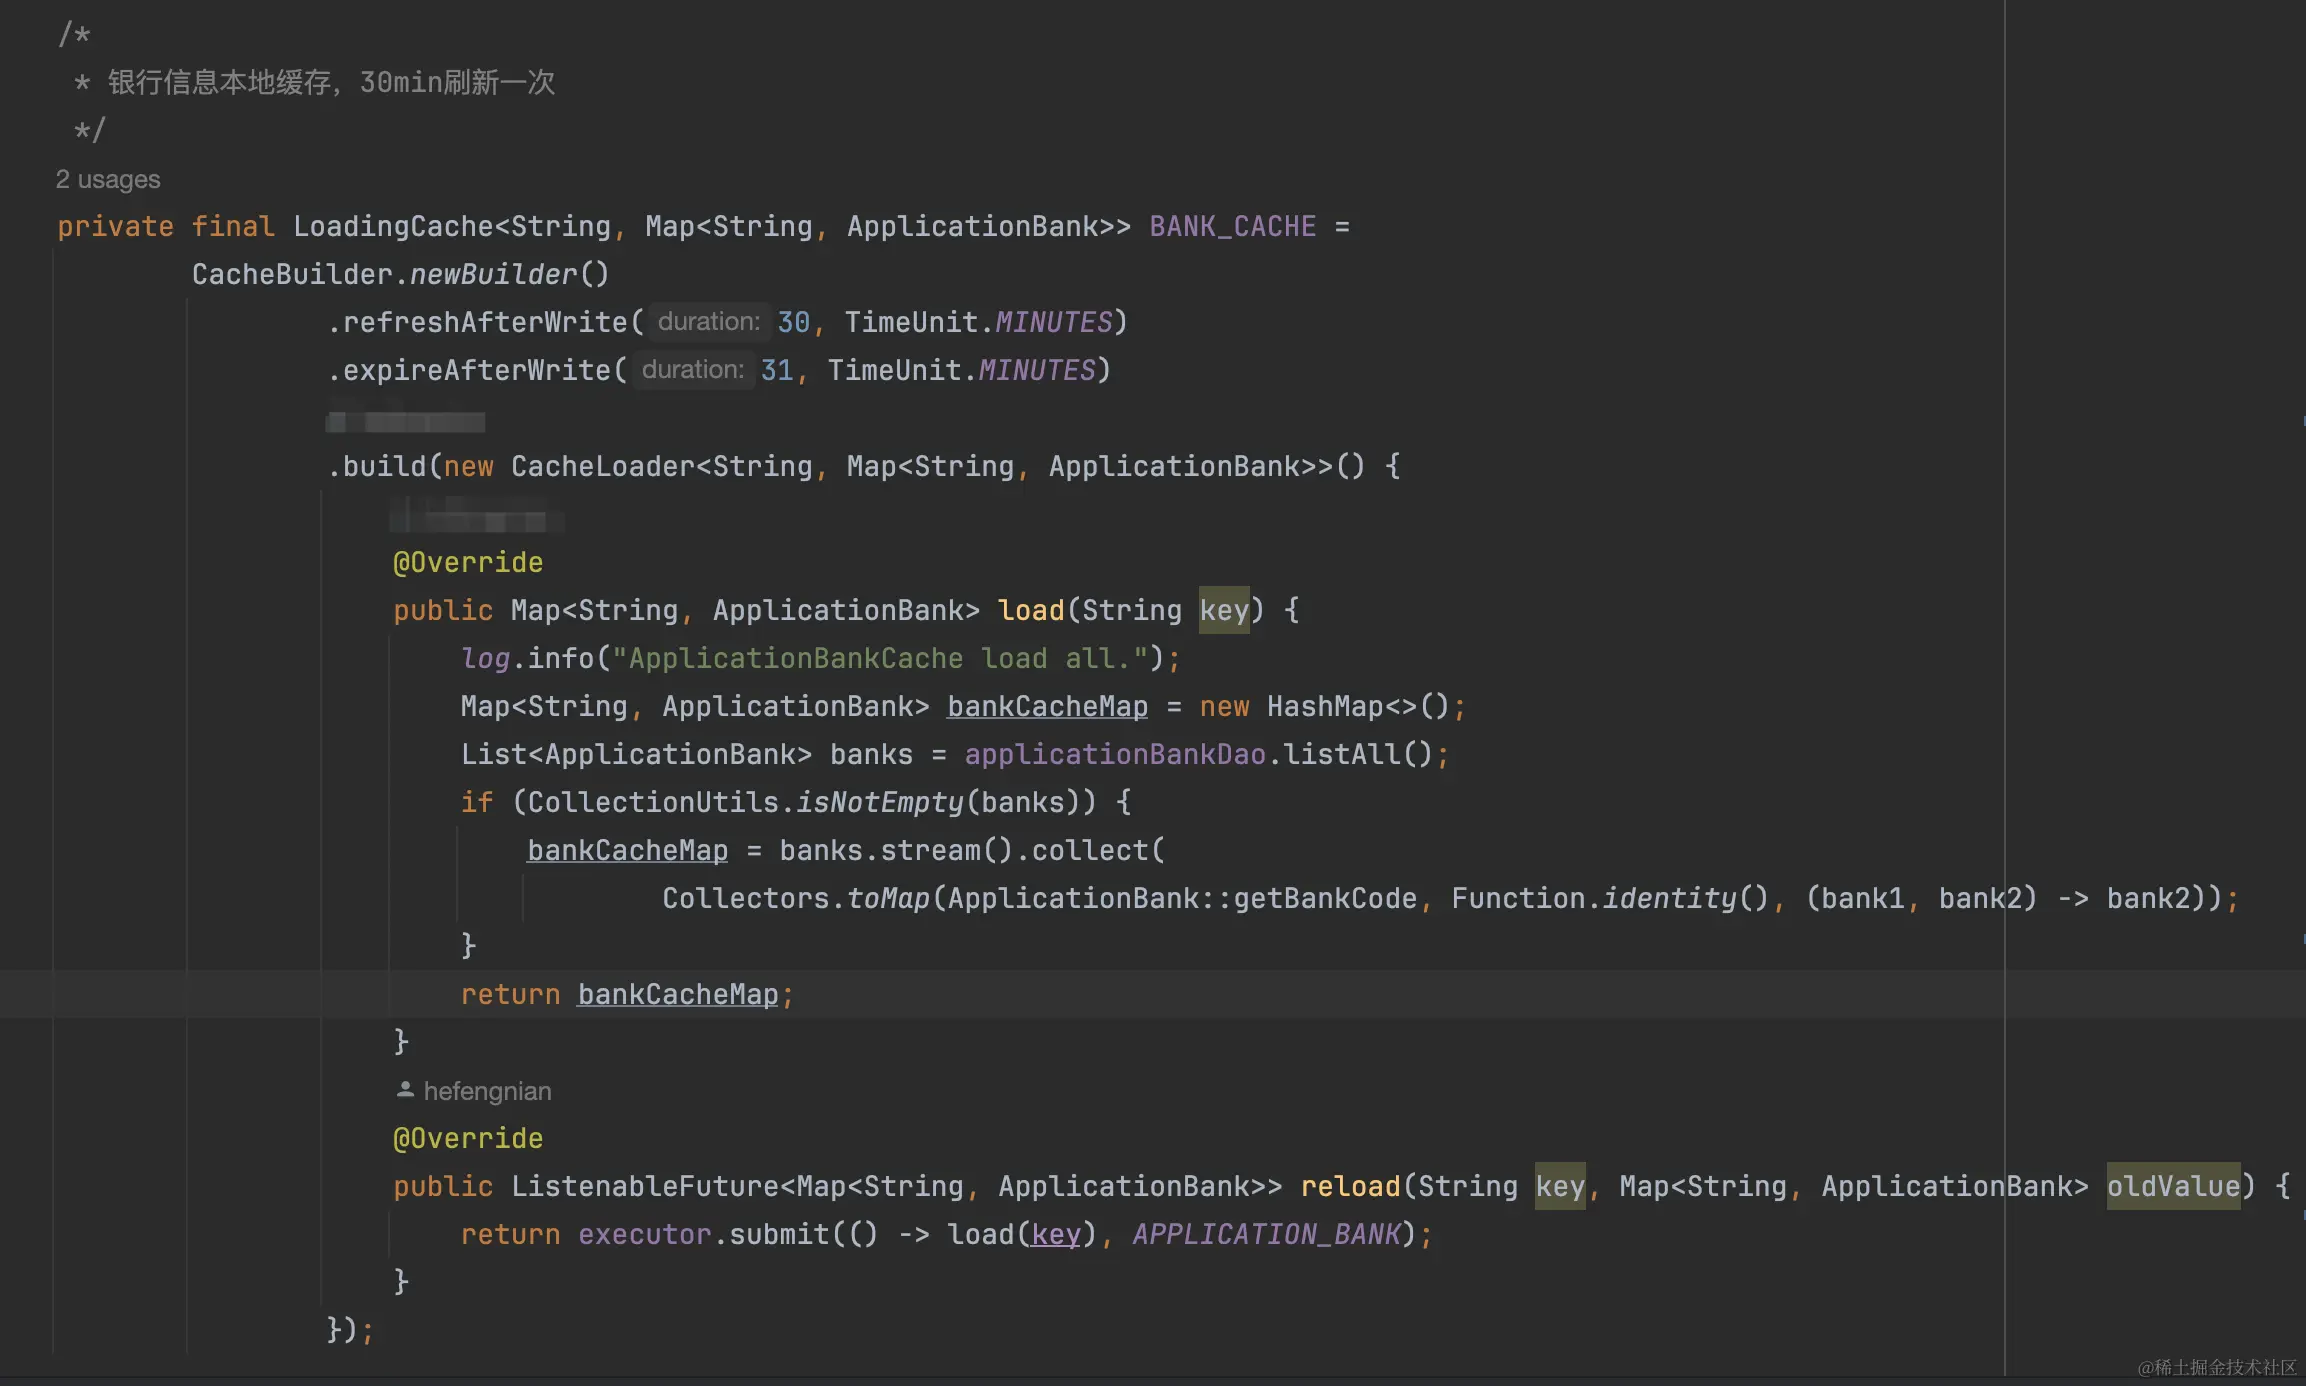This screenshot has width=2306, height=1386.
Task: Click the isNotEmpty method call
Action: pyautogui.click(x=880, y=802)
